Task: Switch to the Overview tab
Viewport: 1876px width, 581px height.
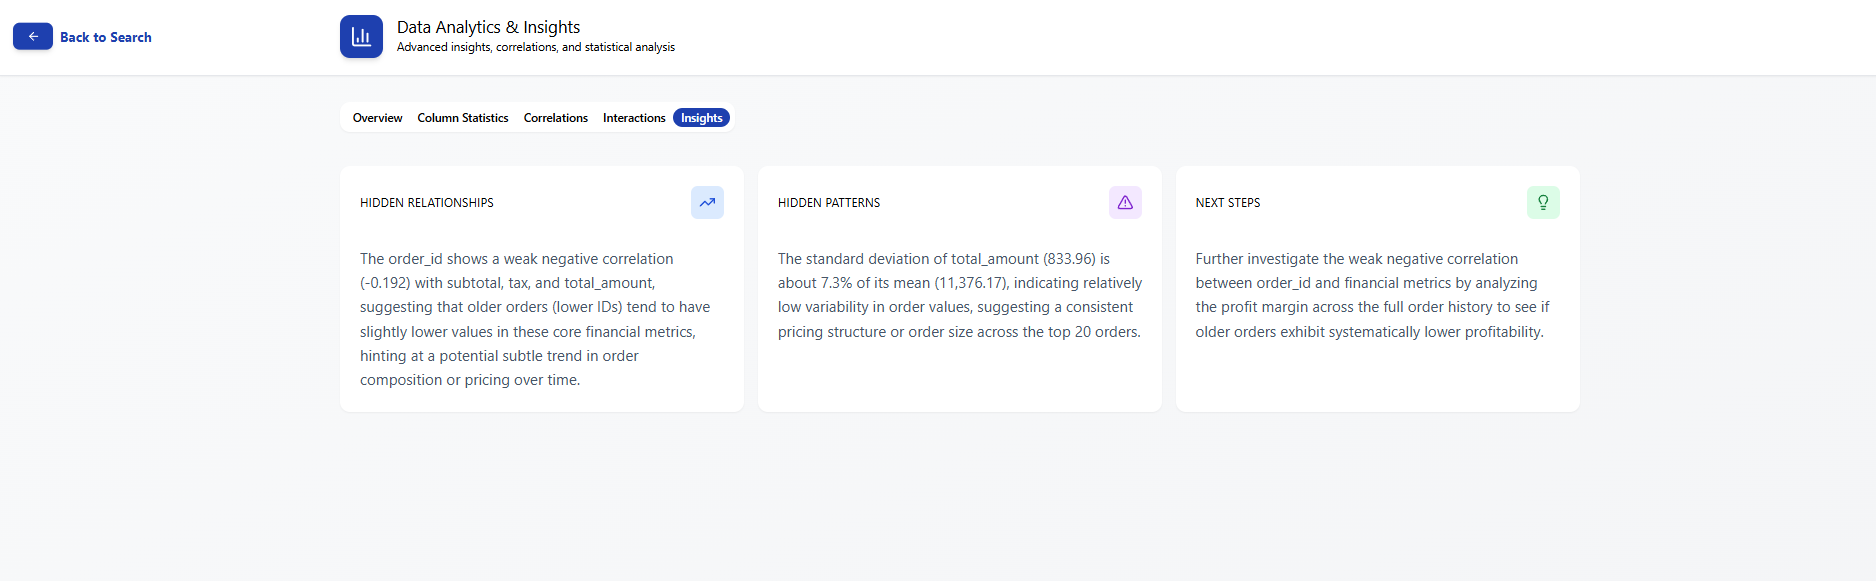Action: [377, 118]
